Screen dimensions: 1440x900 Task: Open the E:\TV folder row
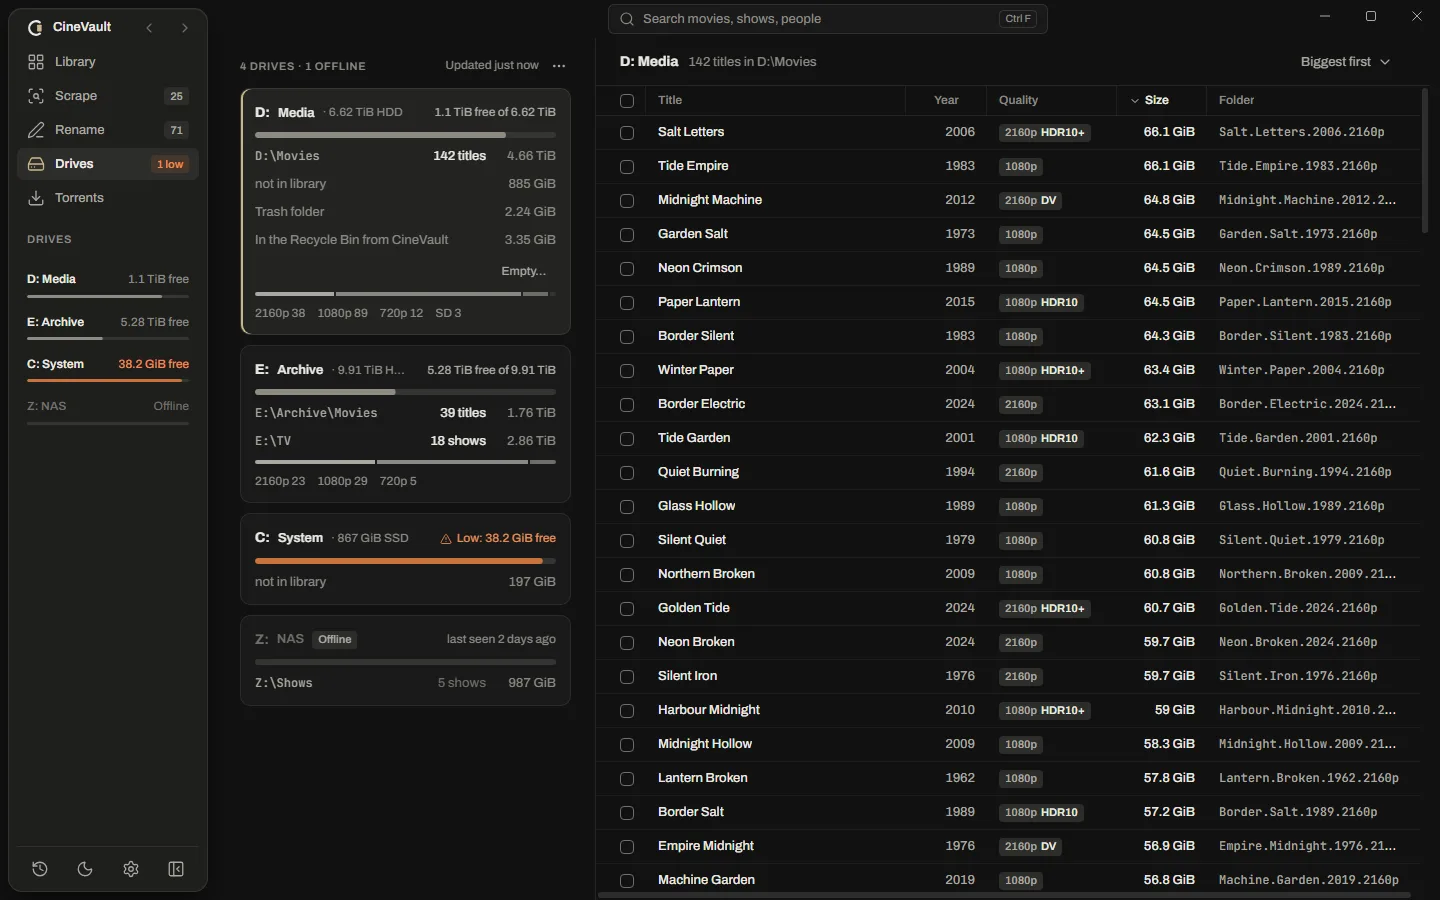[405, 441]
